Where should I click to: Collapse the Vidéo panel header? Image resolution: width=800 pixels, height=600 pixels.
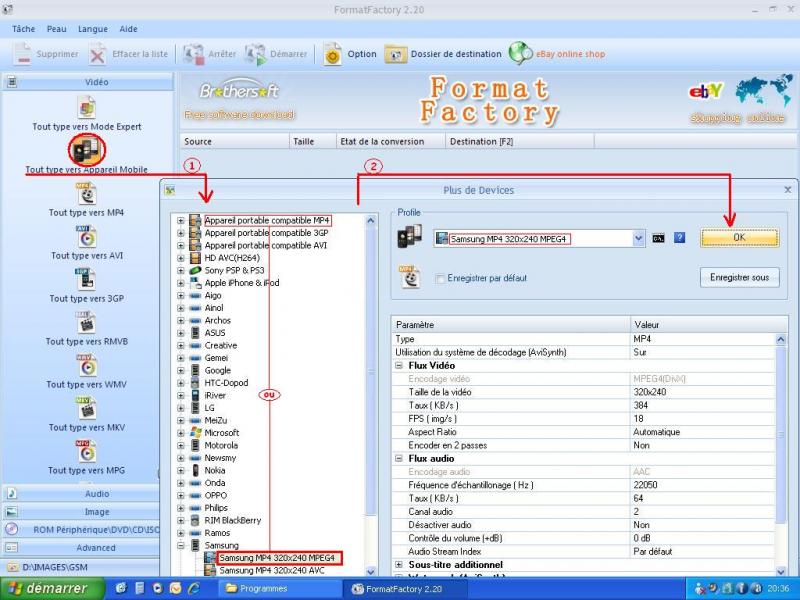point(88,82)
